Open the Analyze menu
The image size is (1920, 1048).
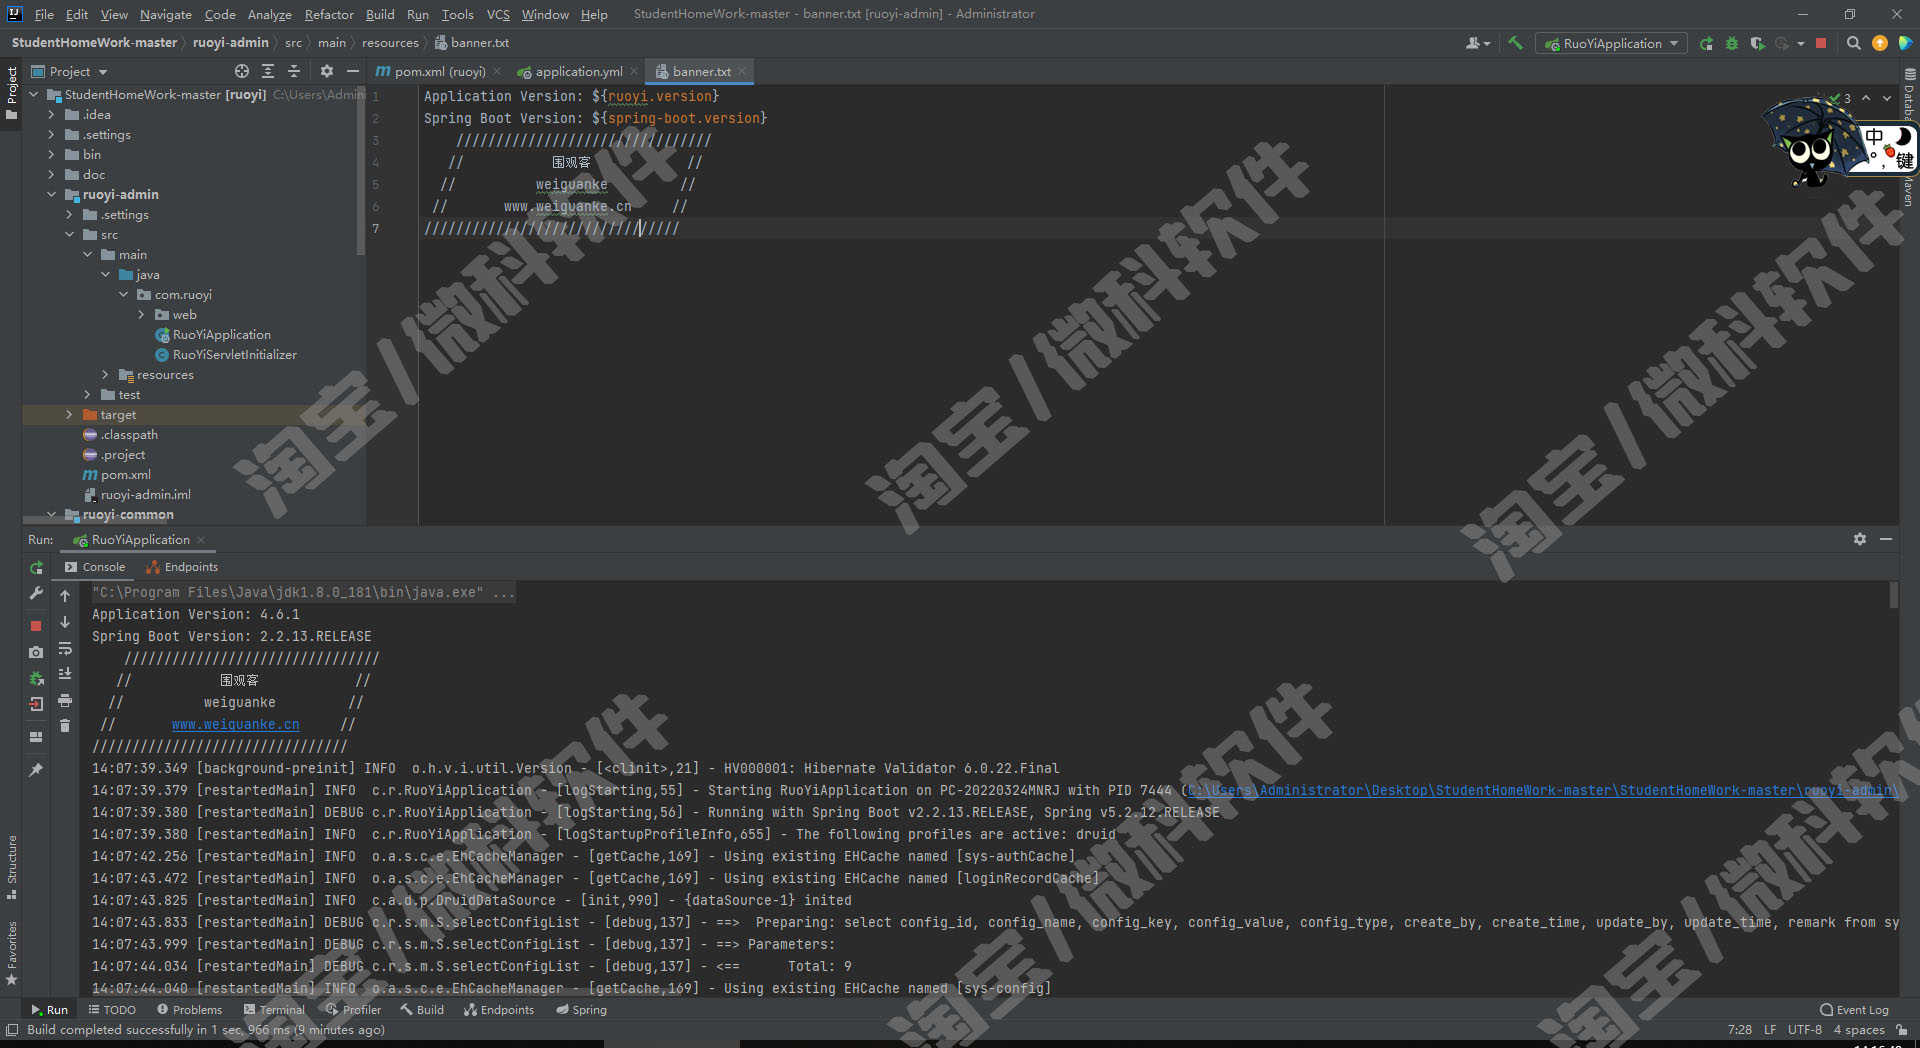[269, 14]
